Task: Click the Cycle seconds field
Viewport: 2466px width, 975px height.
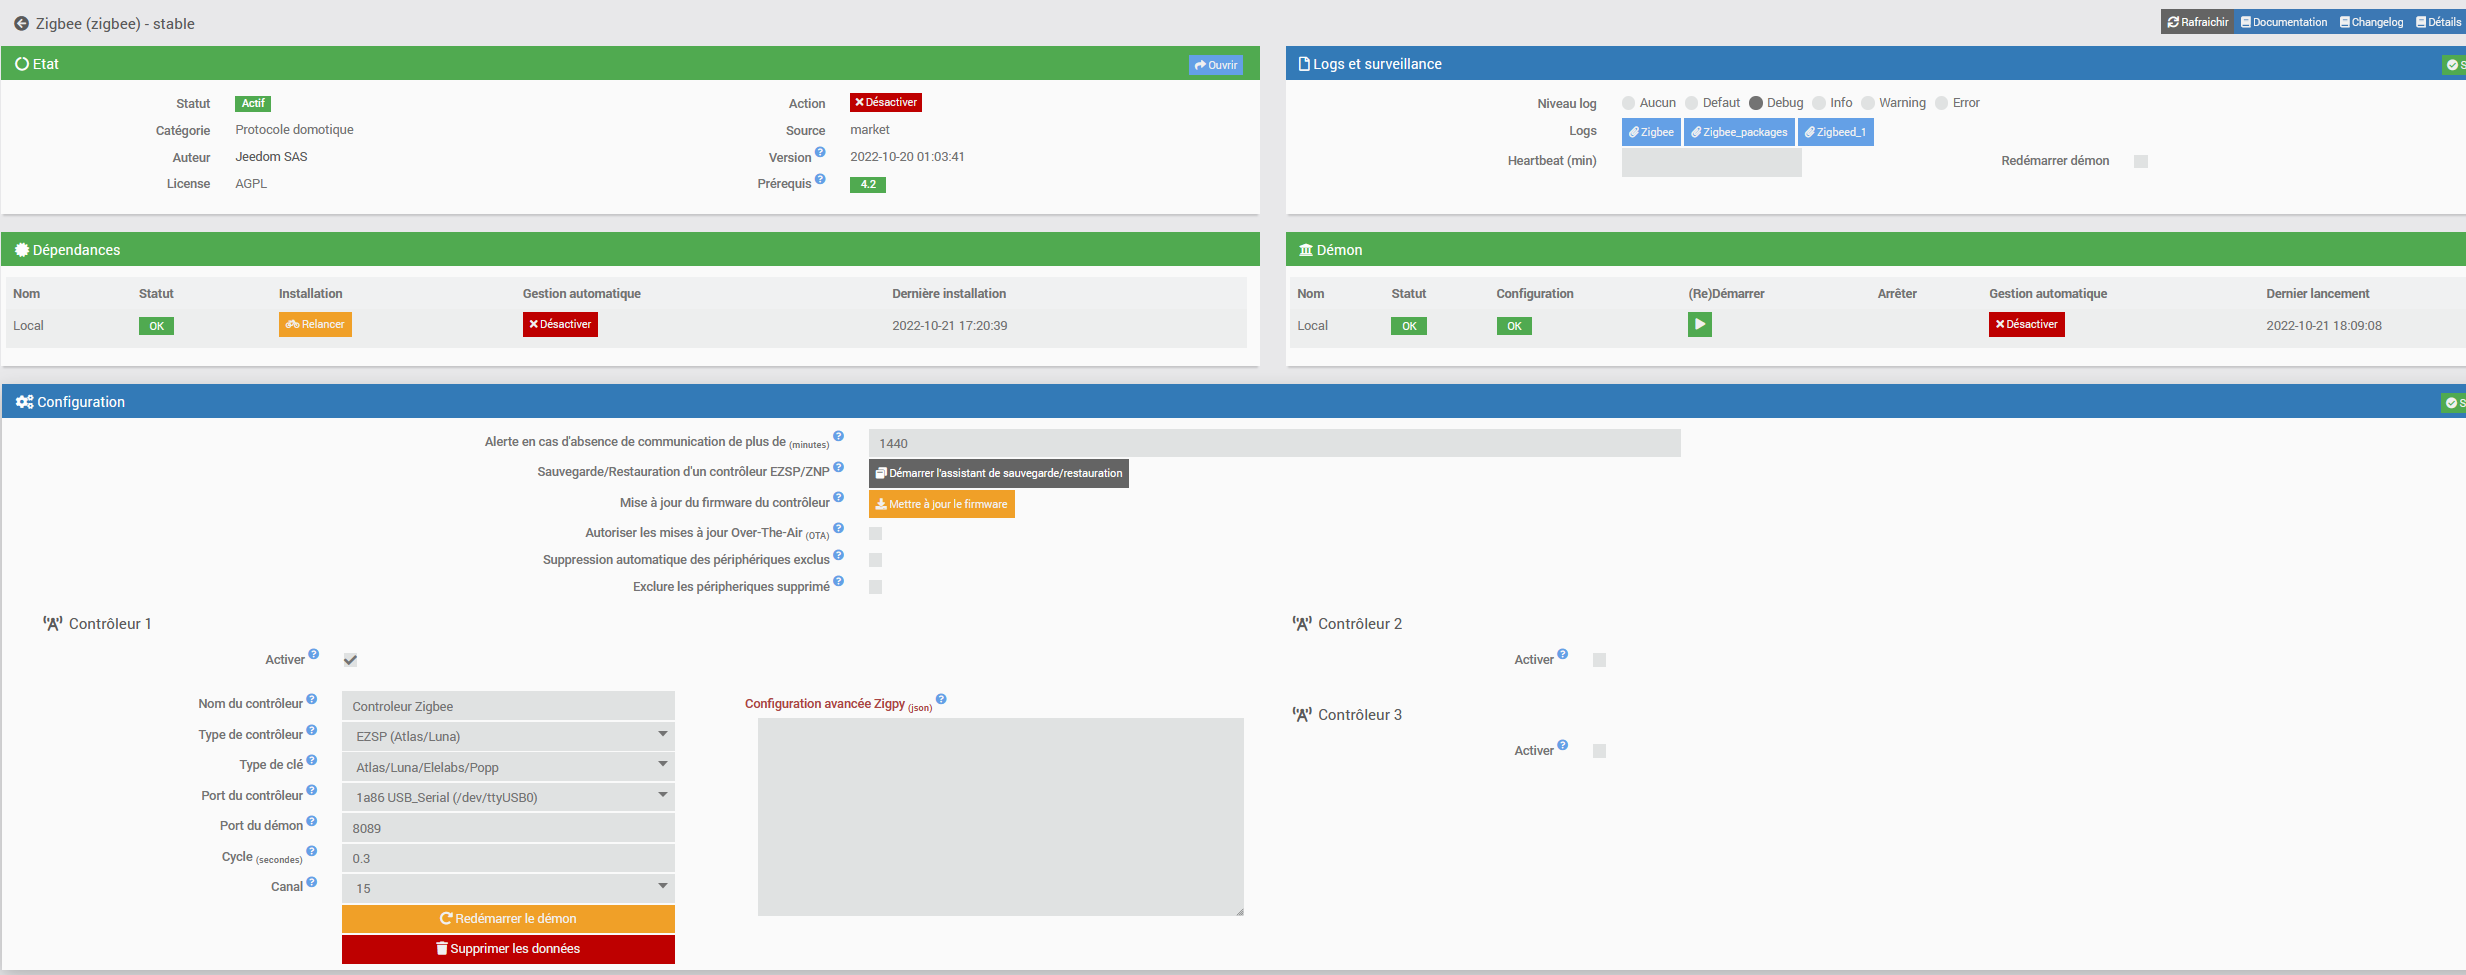Action: pyautogui.click(x=508, y=858)
